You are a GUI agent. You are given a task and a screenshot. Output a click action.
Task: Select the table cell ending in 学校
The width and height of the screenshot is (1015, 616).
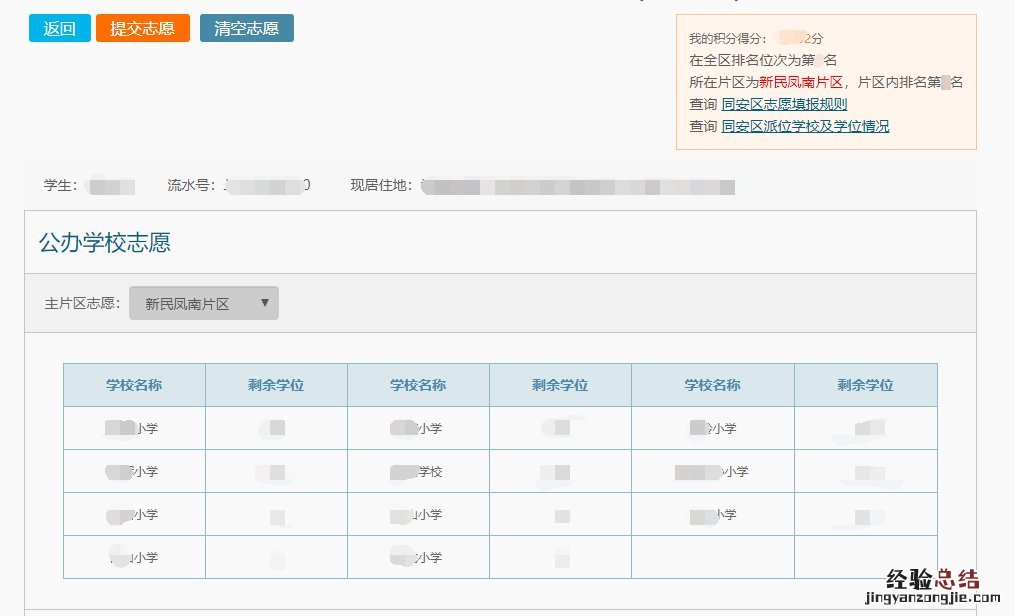(418, 471)
